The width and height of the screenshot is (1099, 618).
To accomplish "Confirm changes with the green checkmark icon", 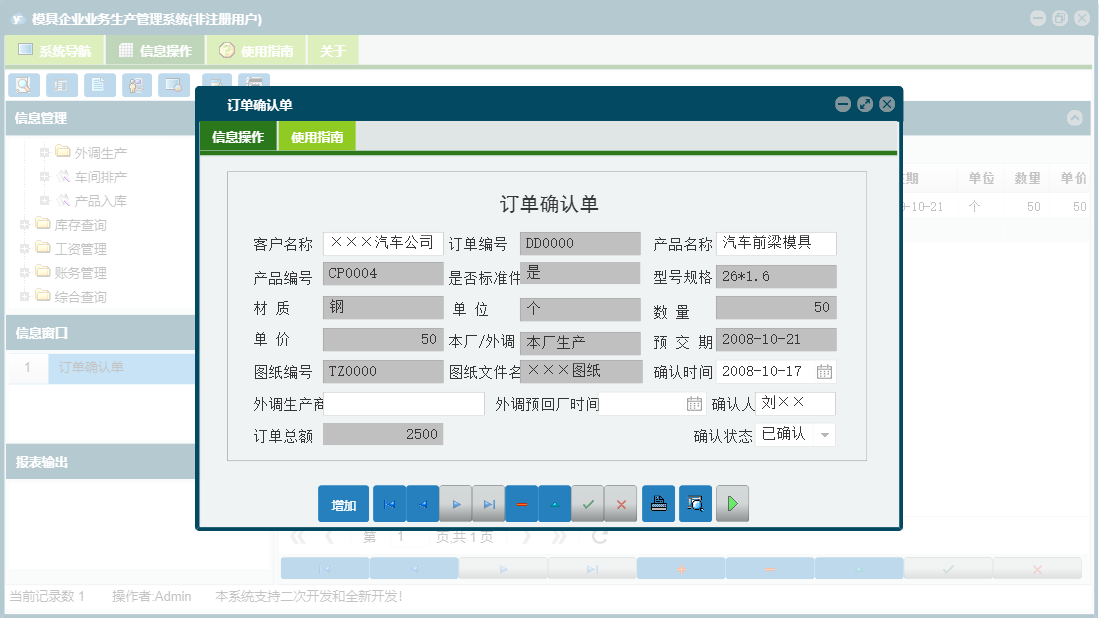I will [588, 503].
